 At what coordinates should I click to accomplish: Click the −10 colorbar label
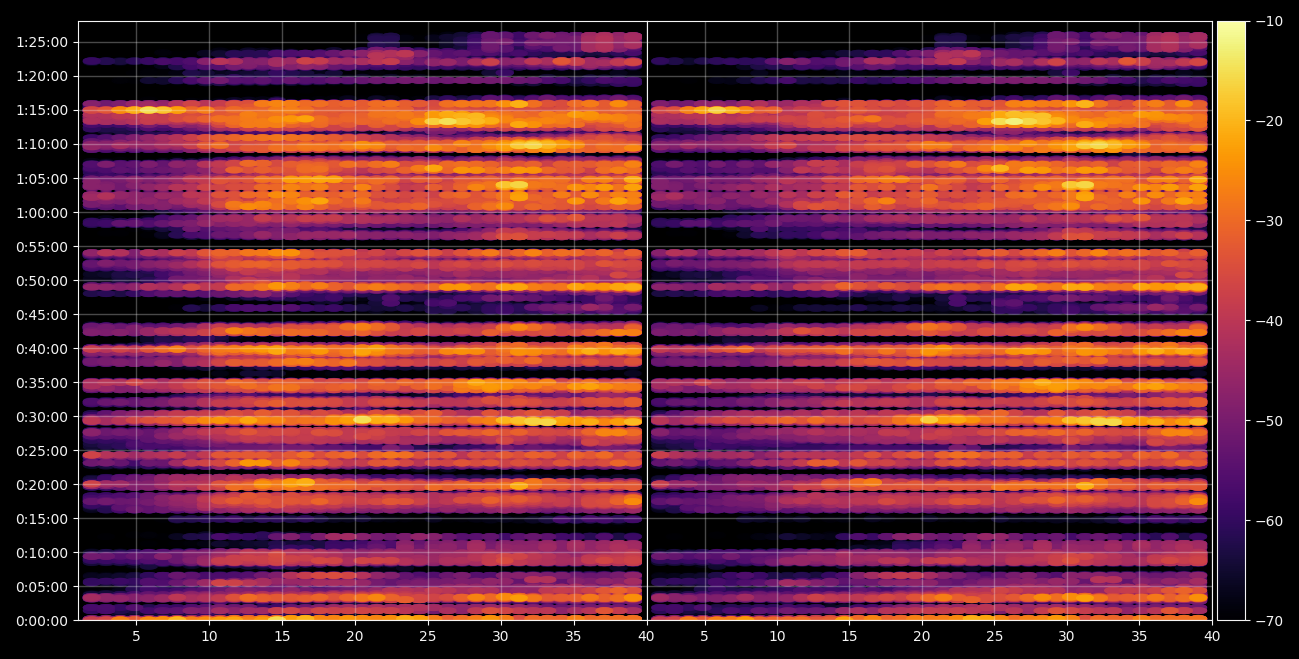tap(1269, 21)
